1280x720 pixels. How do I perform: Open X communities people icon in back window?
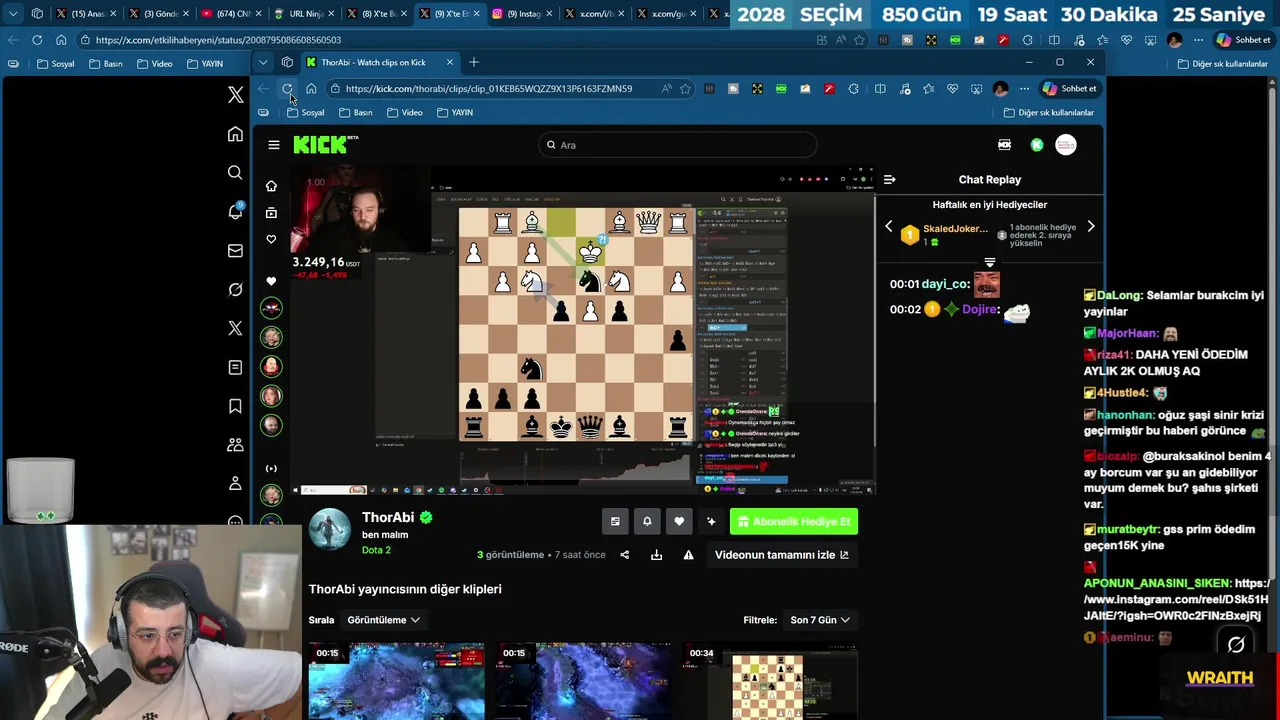pos(235,445)
